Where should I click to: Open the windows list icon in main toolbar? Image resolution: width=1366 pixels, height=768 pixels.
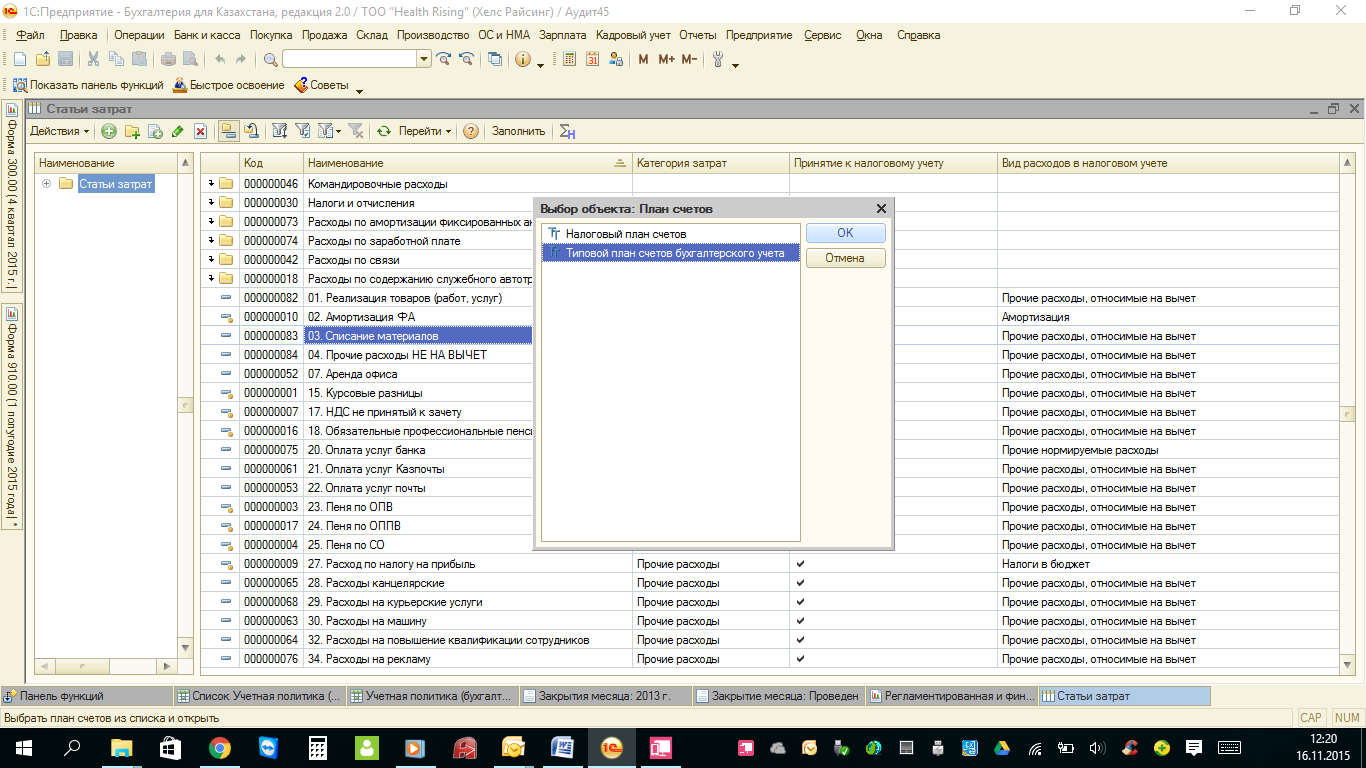[x=495, y=60]
